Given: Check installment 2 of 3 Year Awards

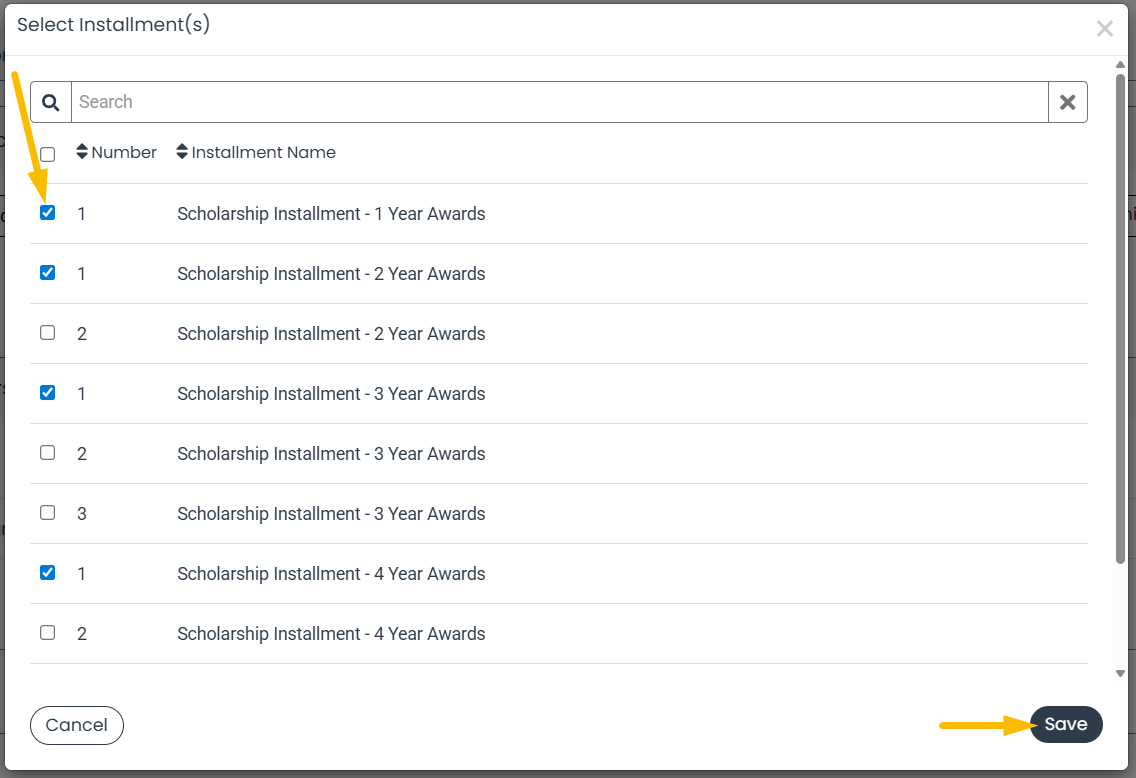Looking at the screenshot, I should pos(48,453).
